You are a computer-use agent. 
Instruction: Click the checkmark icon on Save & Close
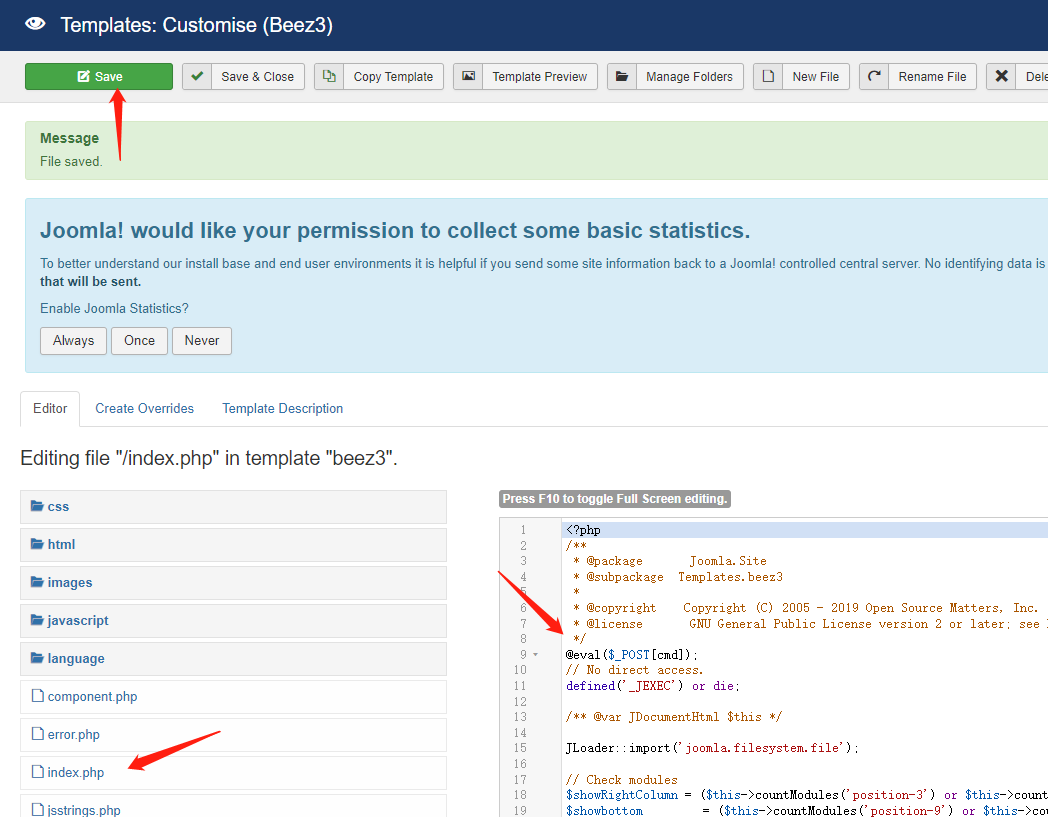click(x=197, y=76)
